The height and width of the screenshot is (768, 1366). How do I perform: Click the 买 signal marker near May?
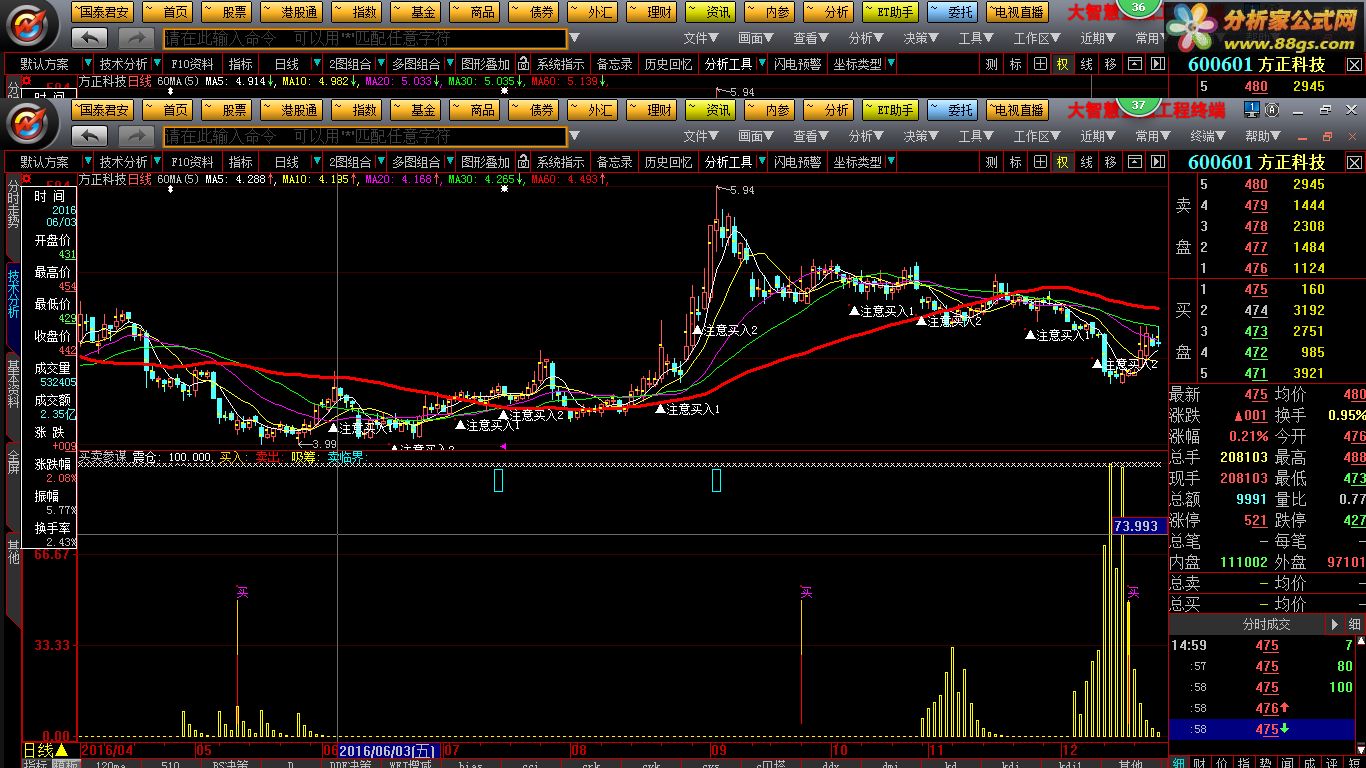pos(242,592)
